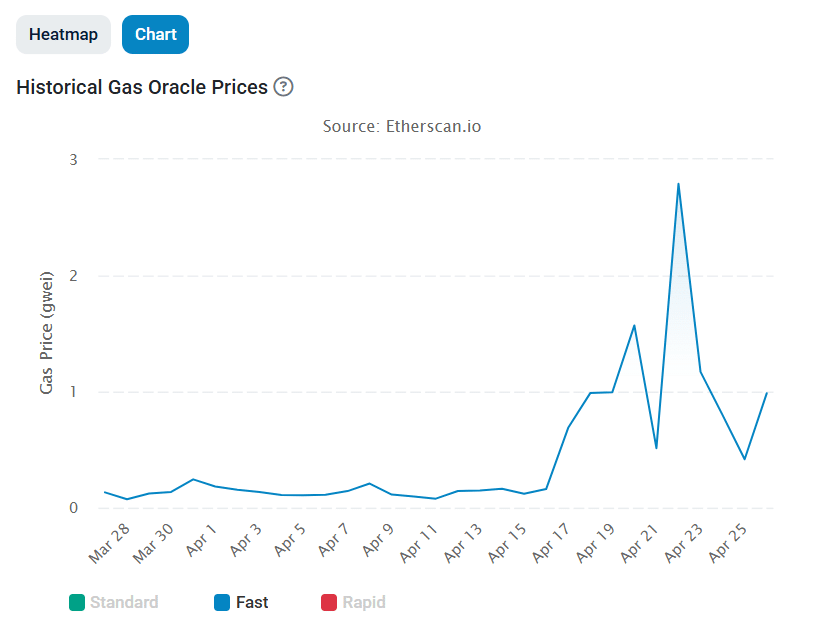The width and height of the screenshot is (836, 639).
Task: Click the Historical Gas Oracle Prices heading
Action: 142,87
